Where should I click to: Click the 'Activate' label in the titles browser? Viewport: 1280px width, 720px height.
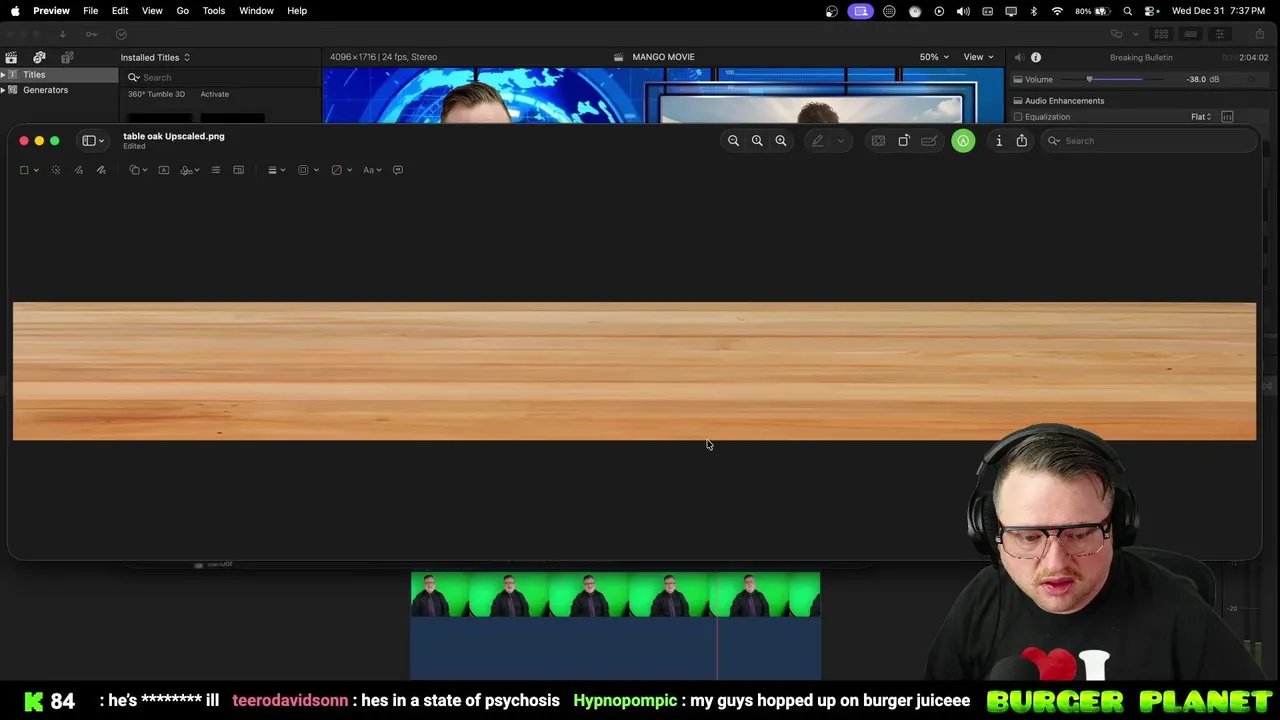(x=214, y=94)
